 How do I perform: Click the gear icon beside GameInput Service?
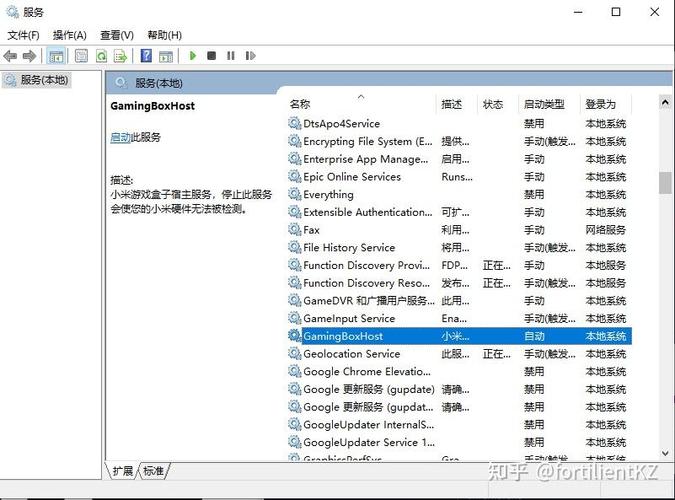(294, 318)
